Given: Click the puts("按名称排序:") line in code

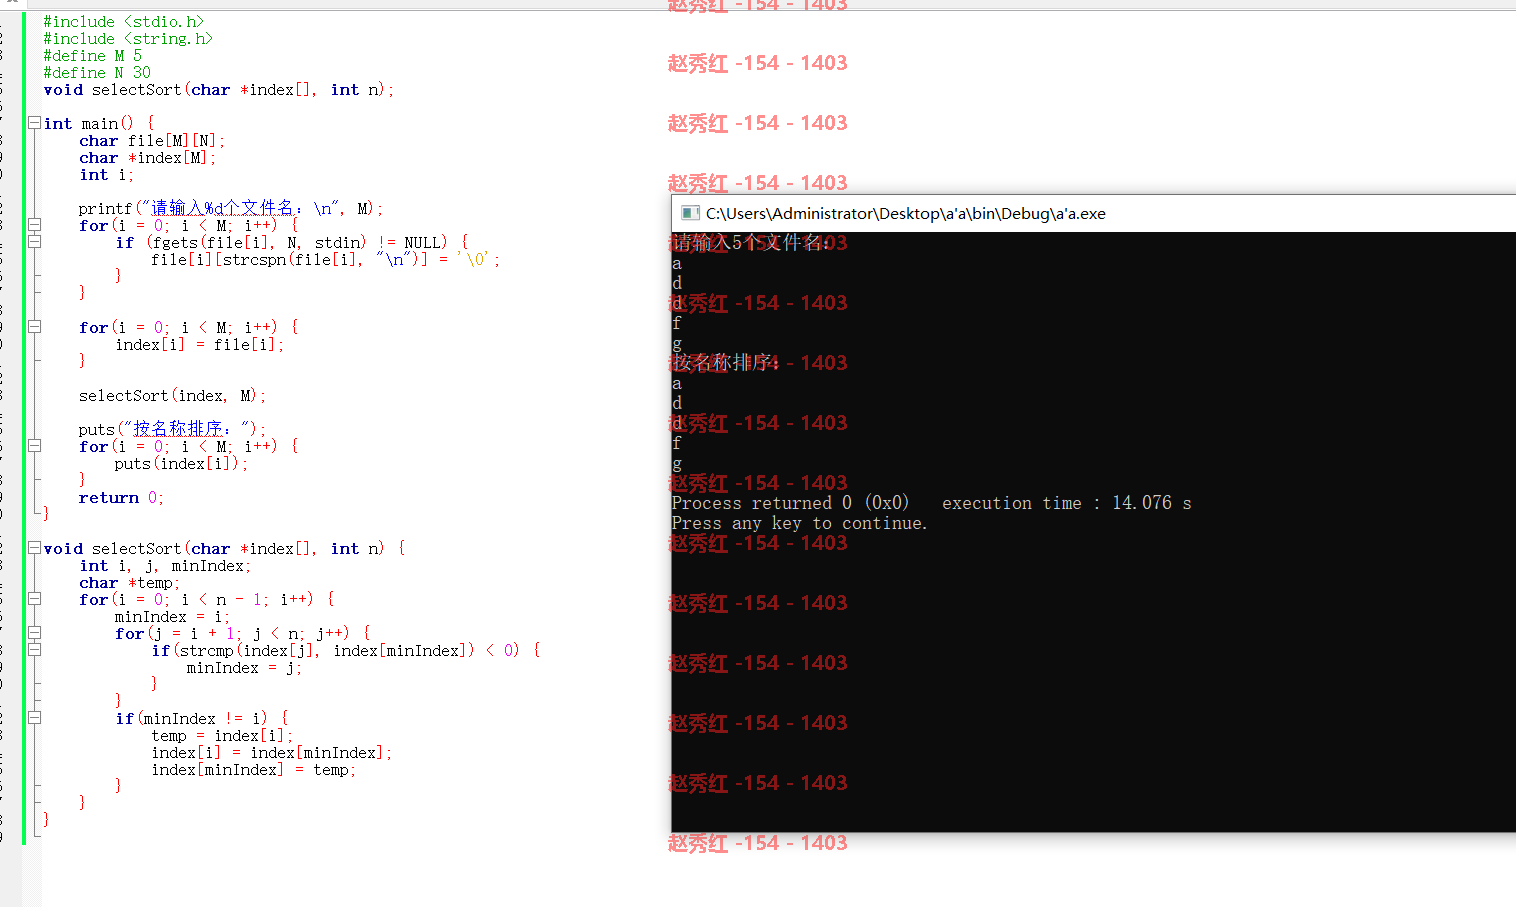Looking at the screenshot, I should (x=173, y=429).
